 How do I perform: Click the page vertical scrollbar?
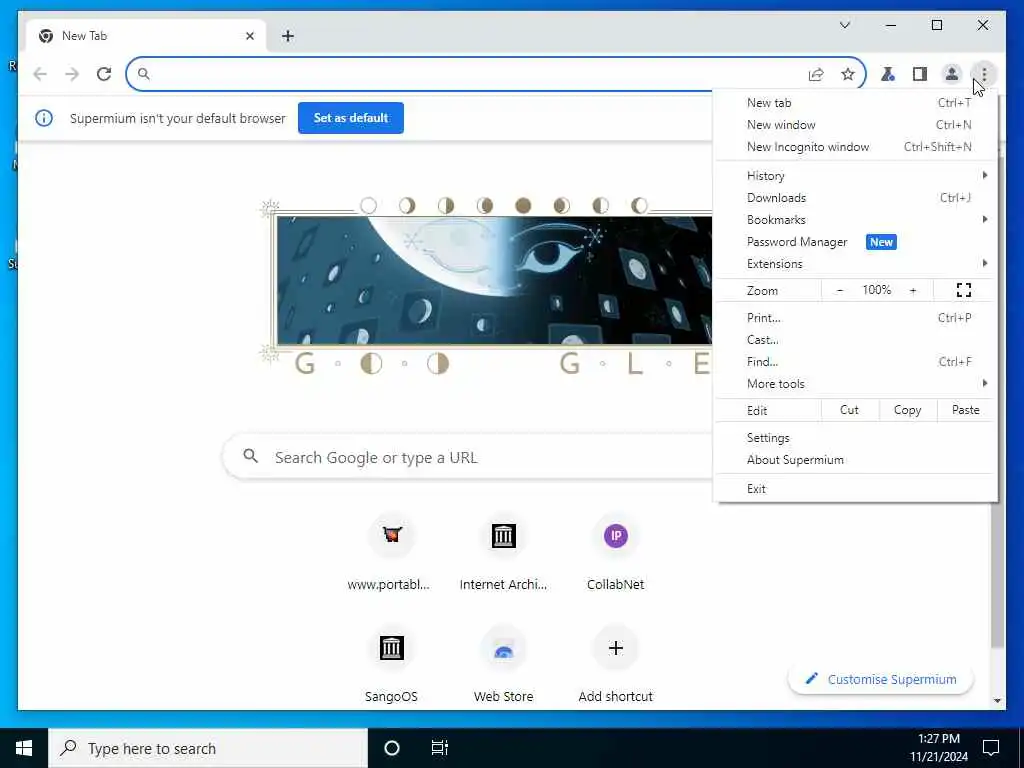(998, 575)
